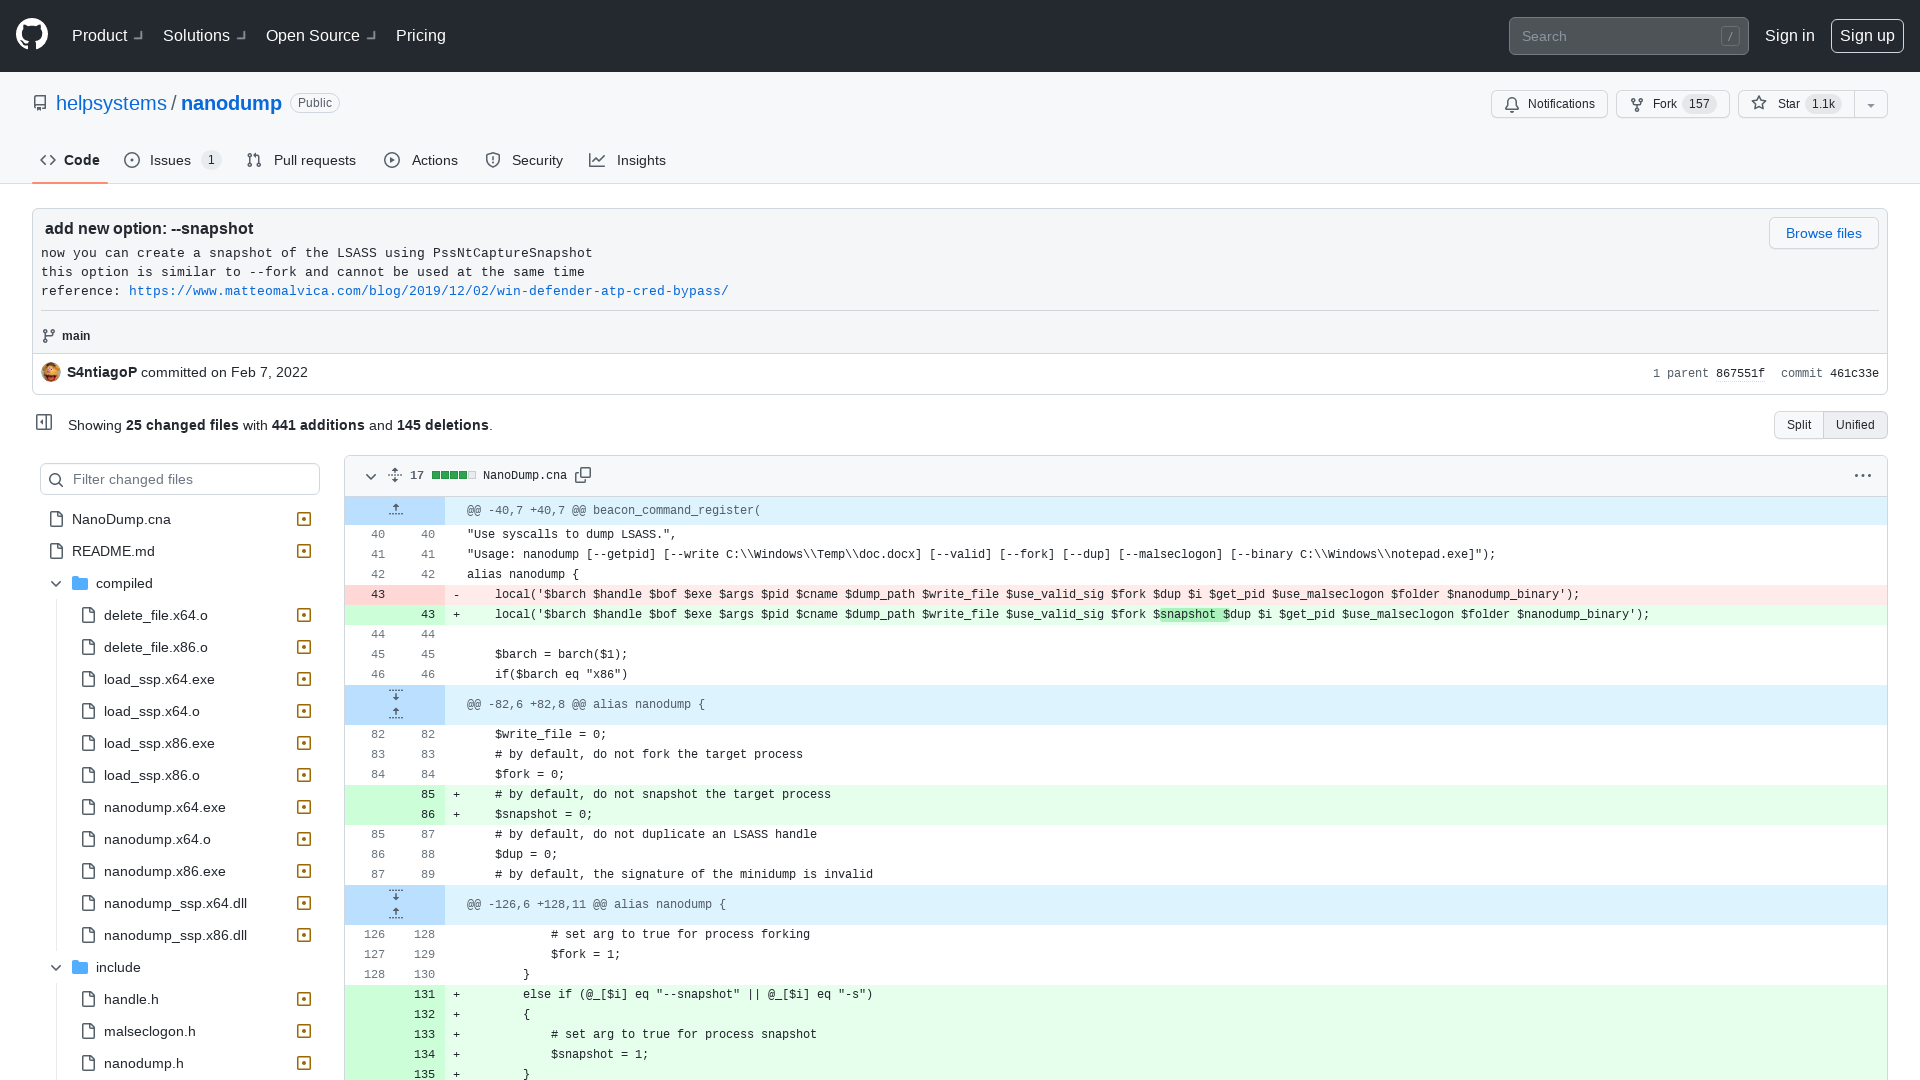Collapse the include folder chevron
The height and width of the screenshot is (1080, 1920).
[x=56, y=967]
